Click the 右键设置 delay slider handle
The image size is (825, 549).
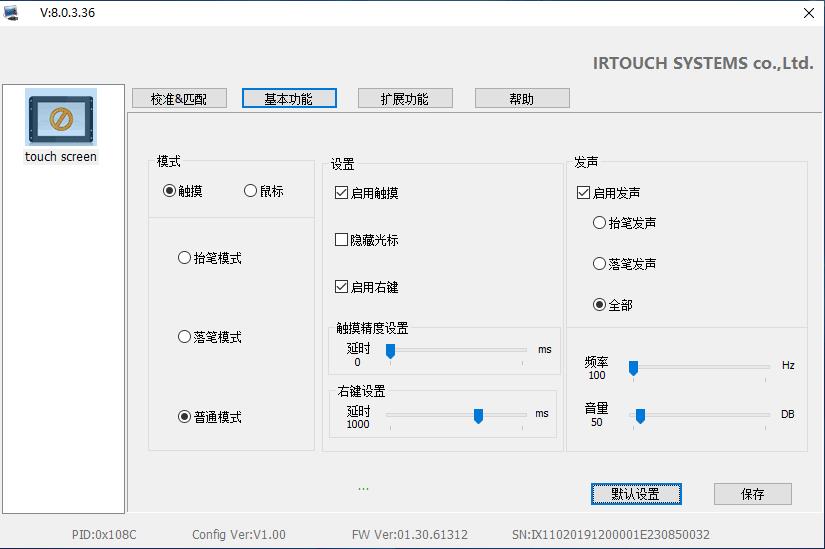[478, 416]
